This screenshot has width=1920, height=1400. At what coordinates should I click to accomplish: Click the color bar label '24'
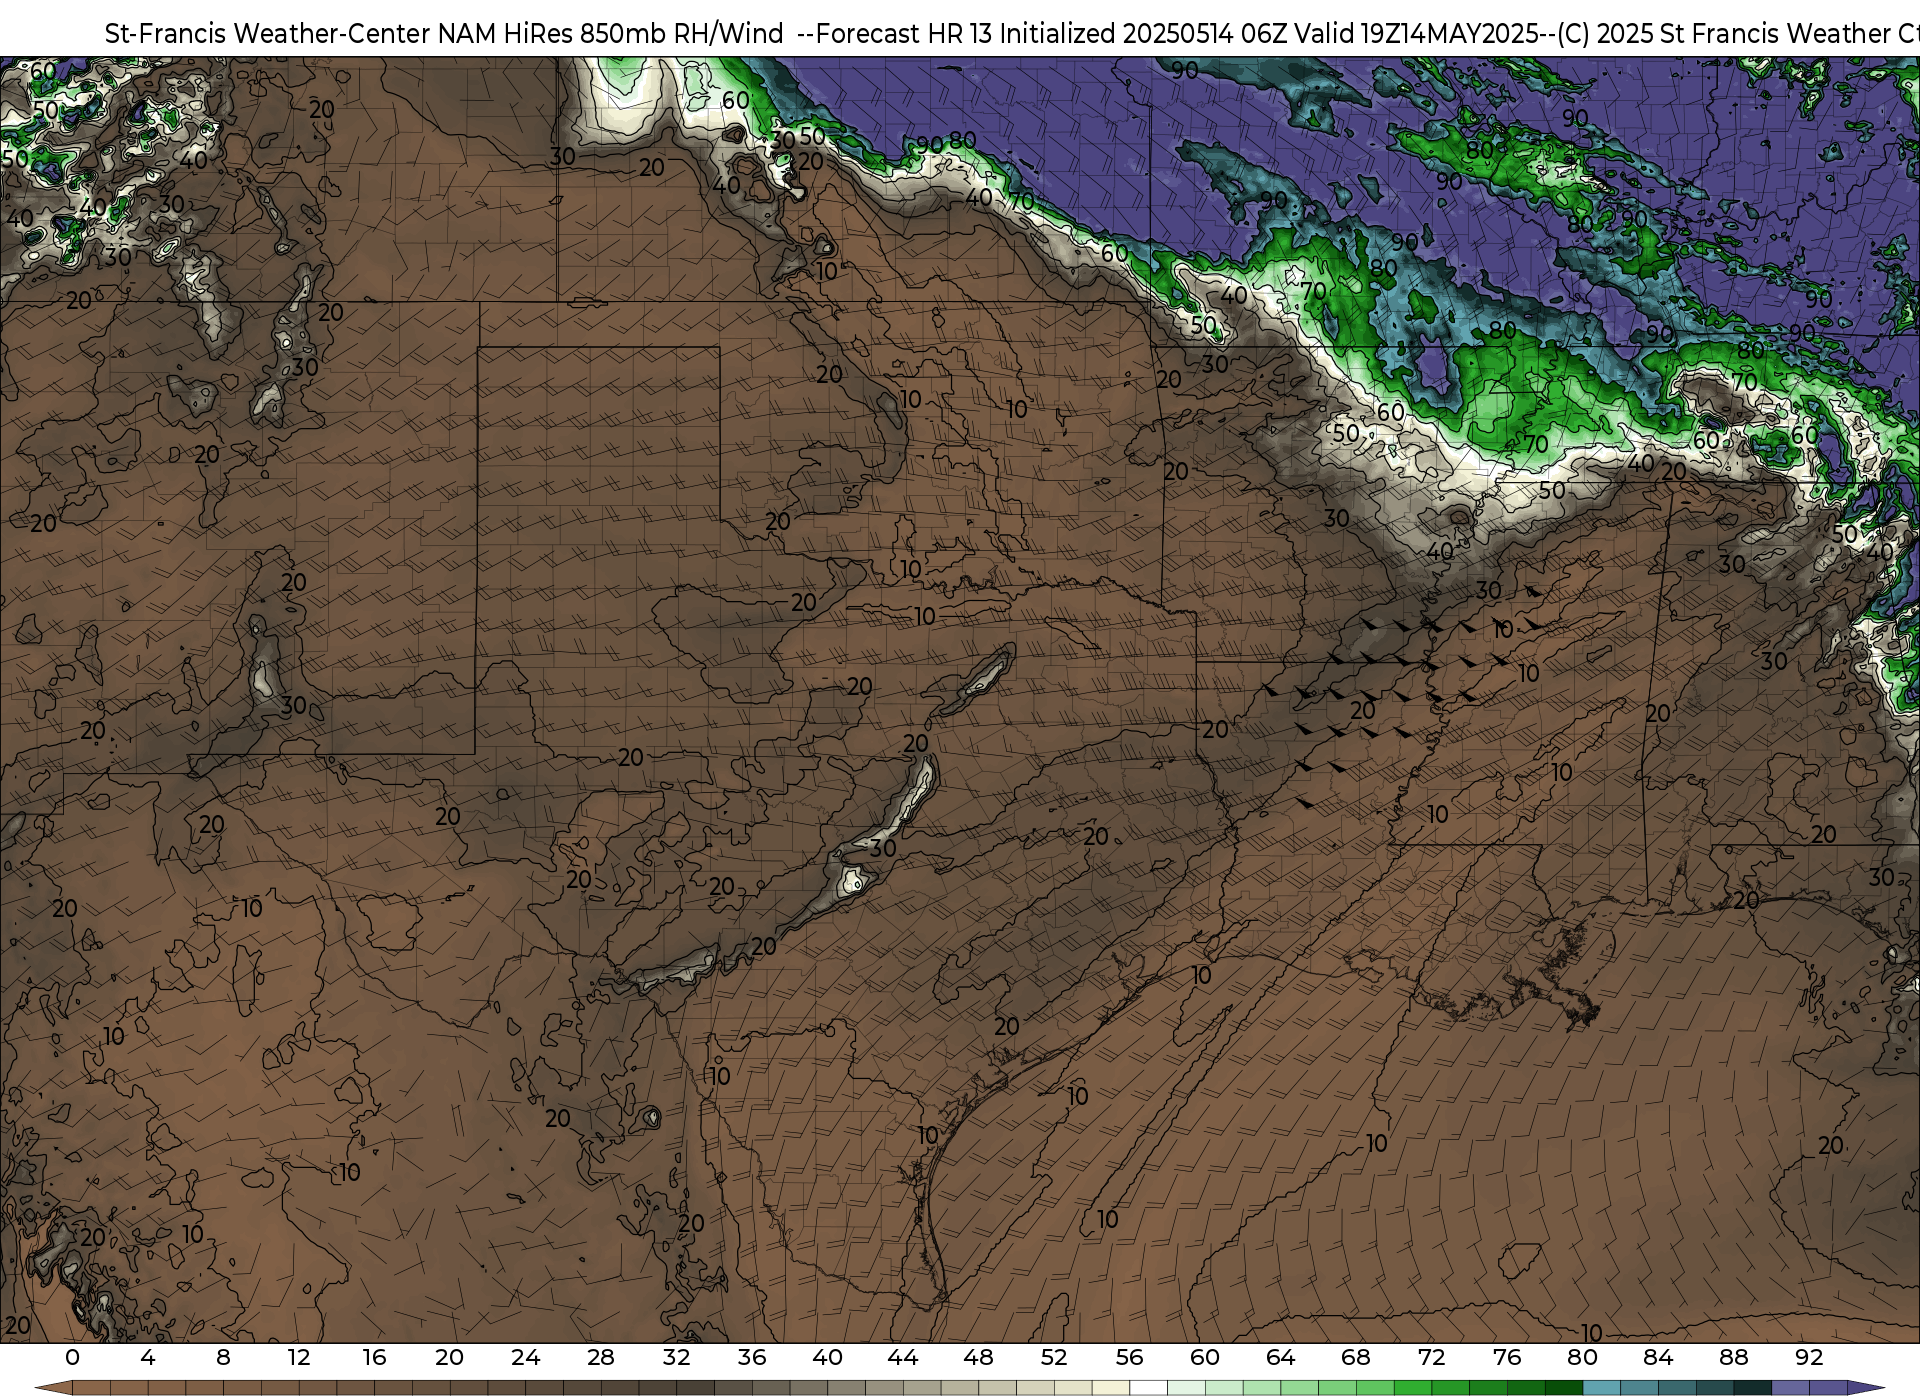coord(525,1358)
